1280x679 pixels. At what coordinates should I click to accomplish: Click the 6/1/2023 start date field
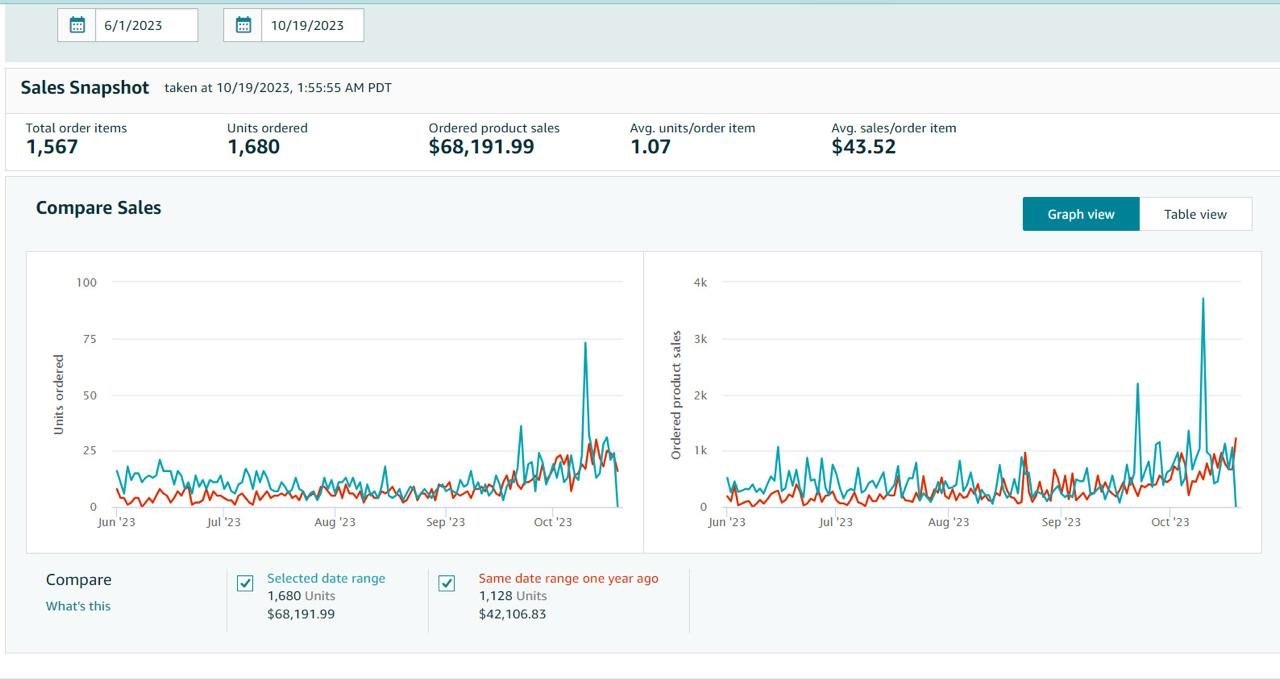tap(146, 25)
